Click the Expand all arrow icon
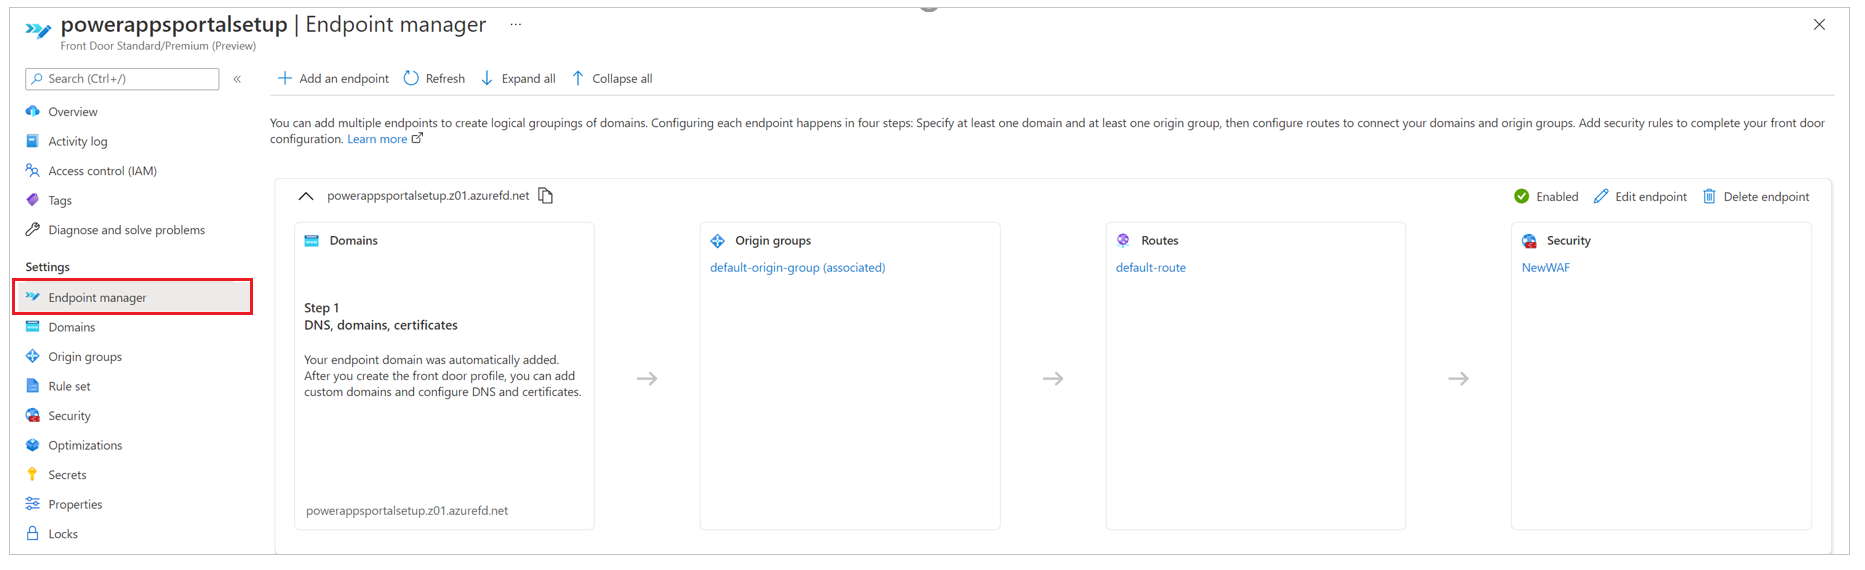This screenshot has width=1865, height=570. [x=487, y=78]
